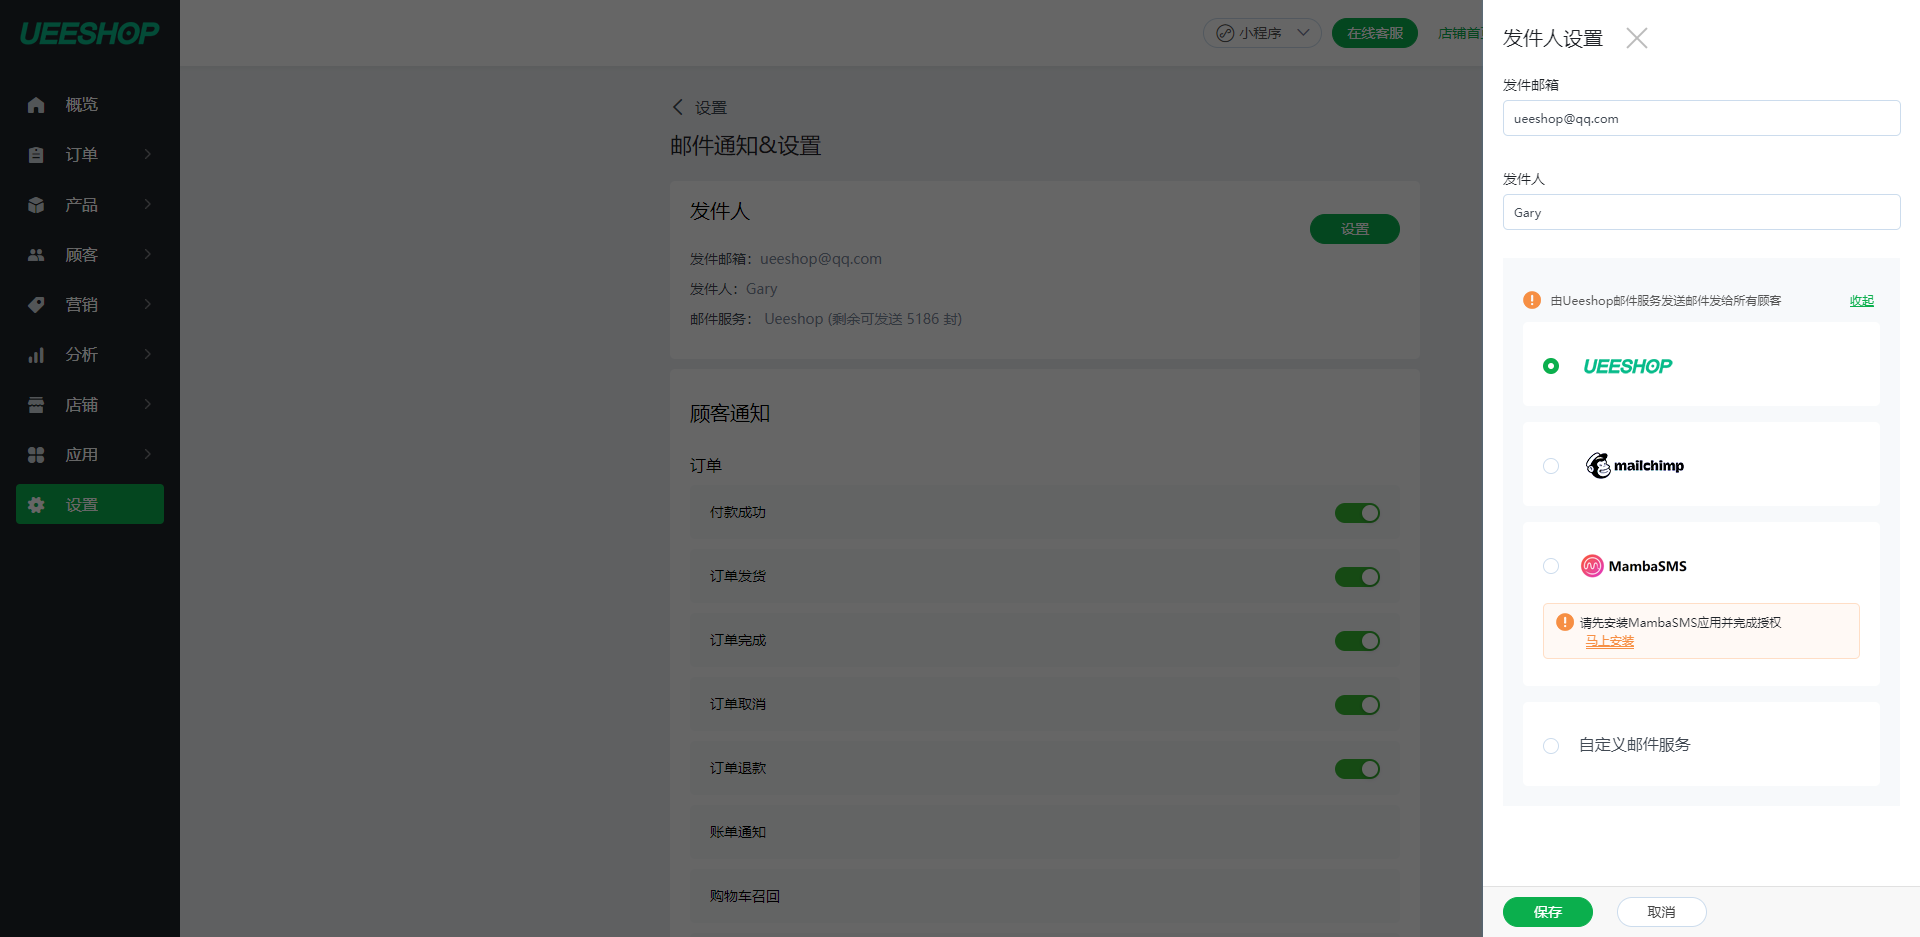Click the 付款成功 label text

[737, 513]
